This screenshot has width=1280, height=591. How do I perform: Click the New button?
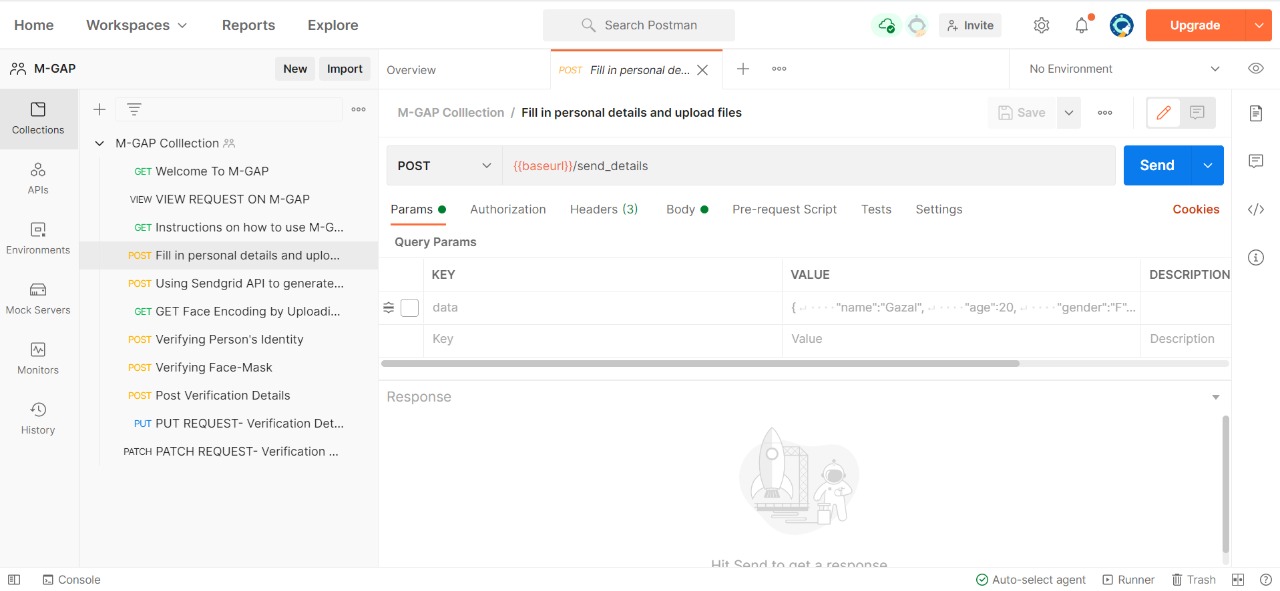click(295, 69)
